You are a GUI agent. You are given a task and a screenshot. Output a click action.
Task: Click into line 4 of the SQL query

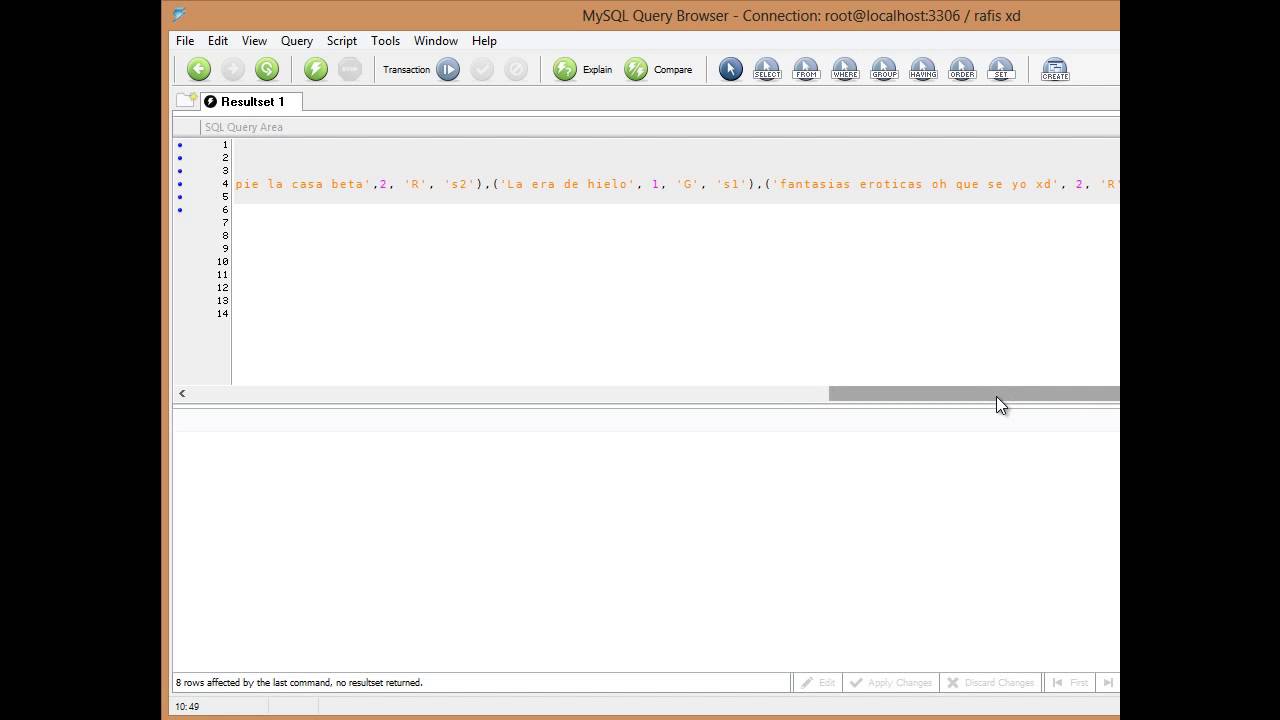tap(676, 184)
